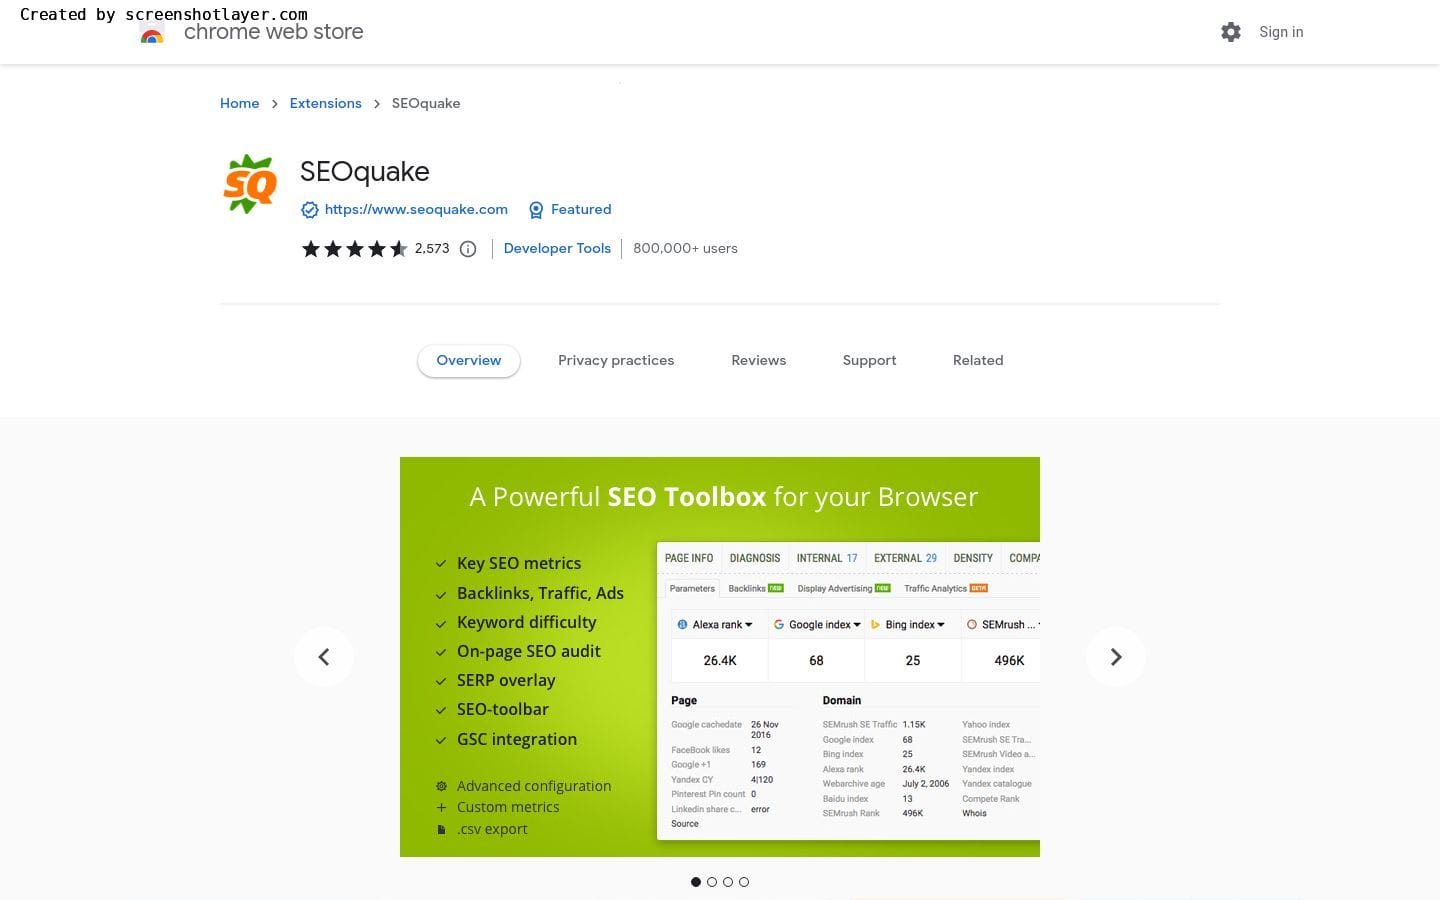Image resolution: width=1440 pixels, height=900 pixels.
Task: Click the Chrome Web Store logo
Action: (x=152, y=35)
